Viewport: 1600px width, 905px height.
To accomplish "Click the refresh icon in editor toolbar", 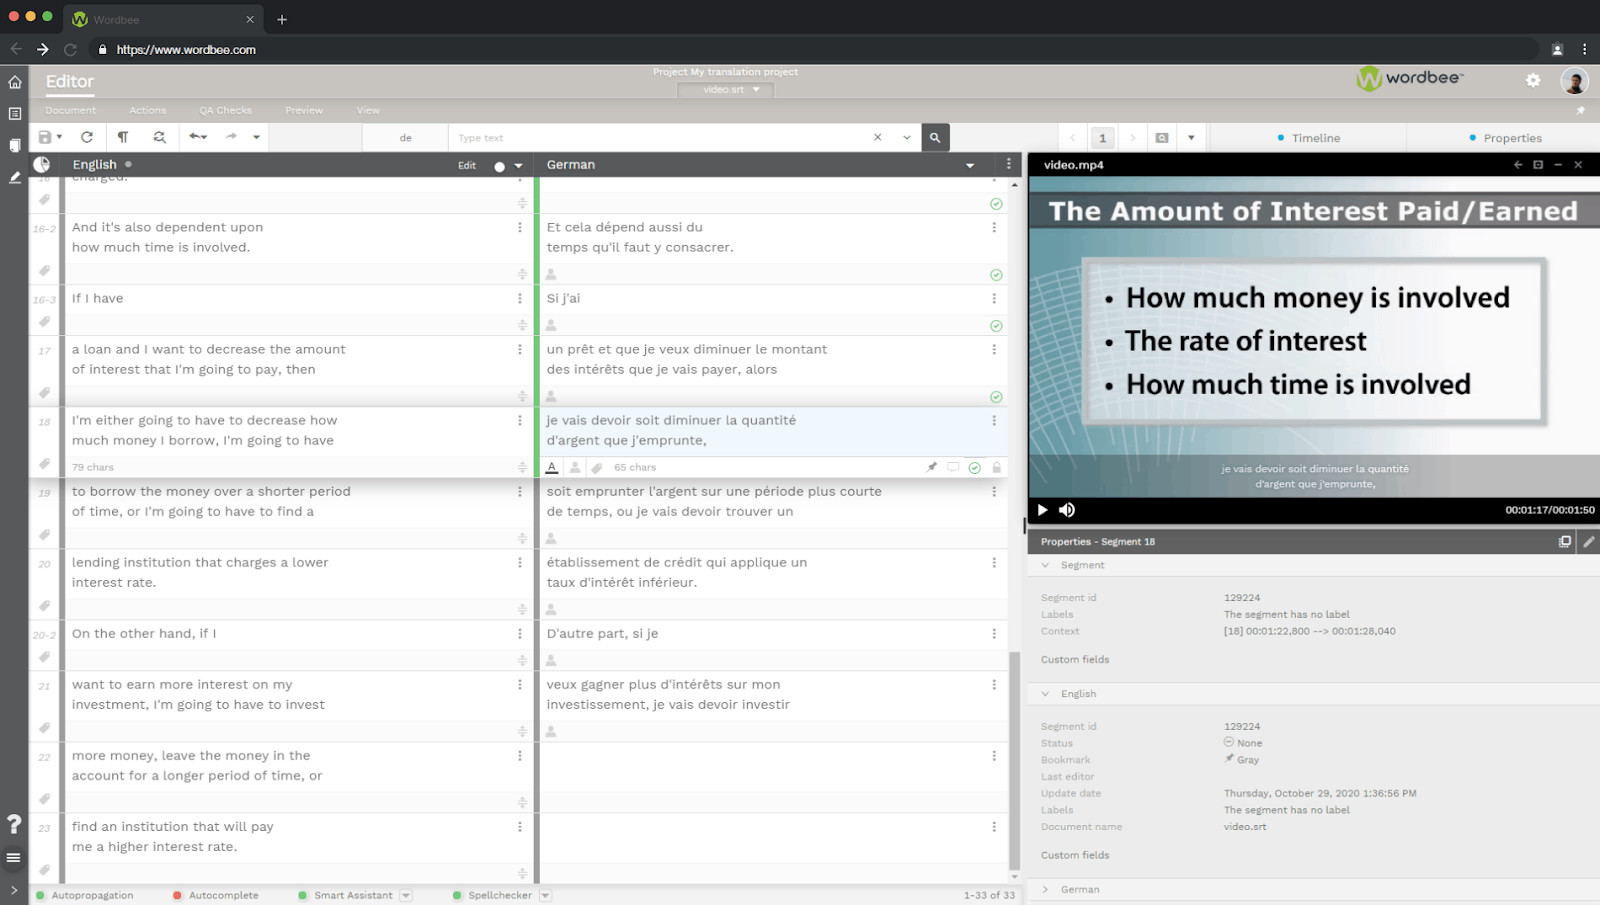I will [87, 137].
